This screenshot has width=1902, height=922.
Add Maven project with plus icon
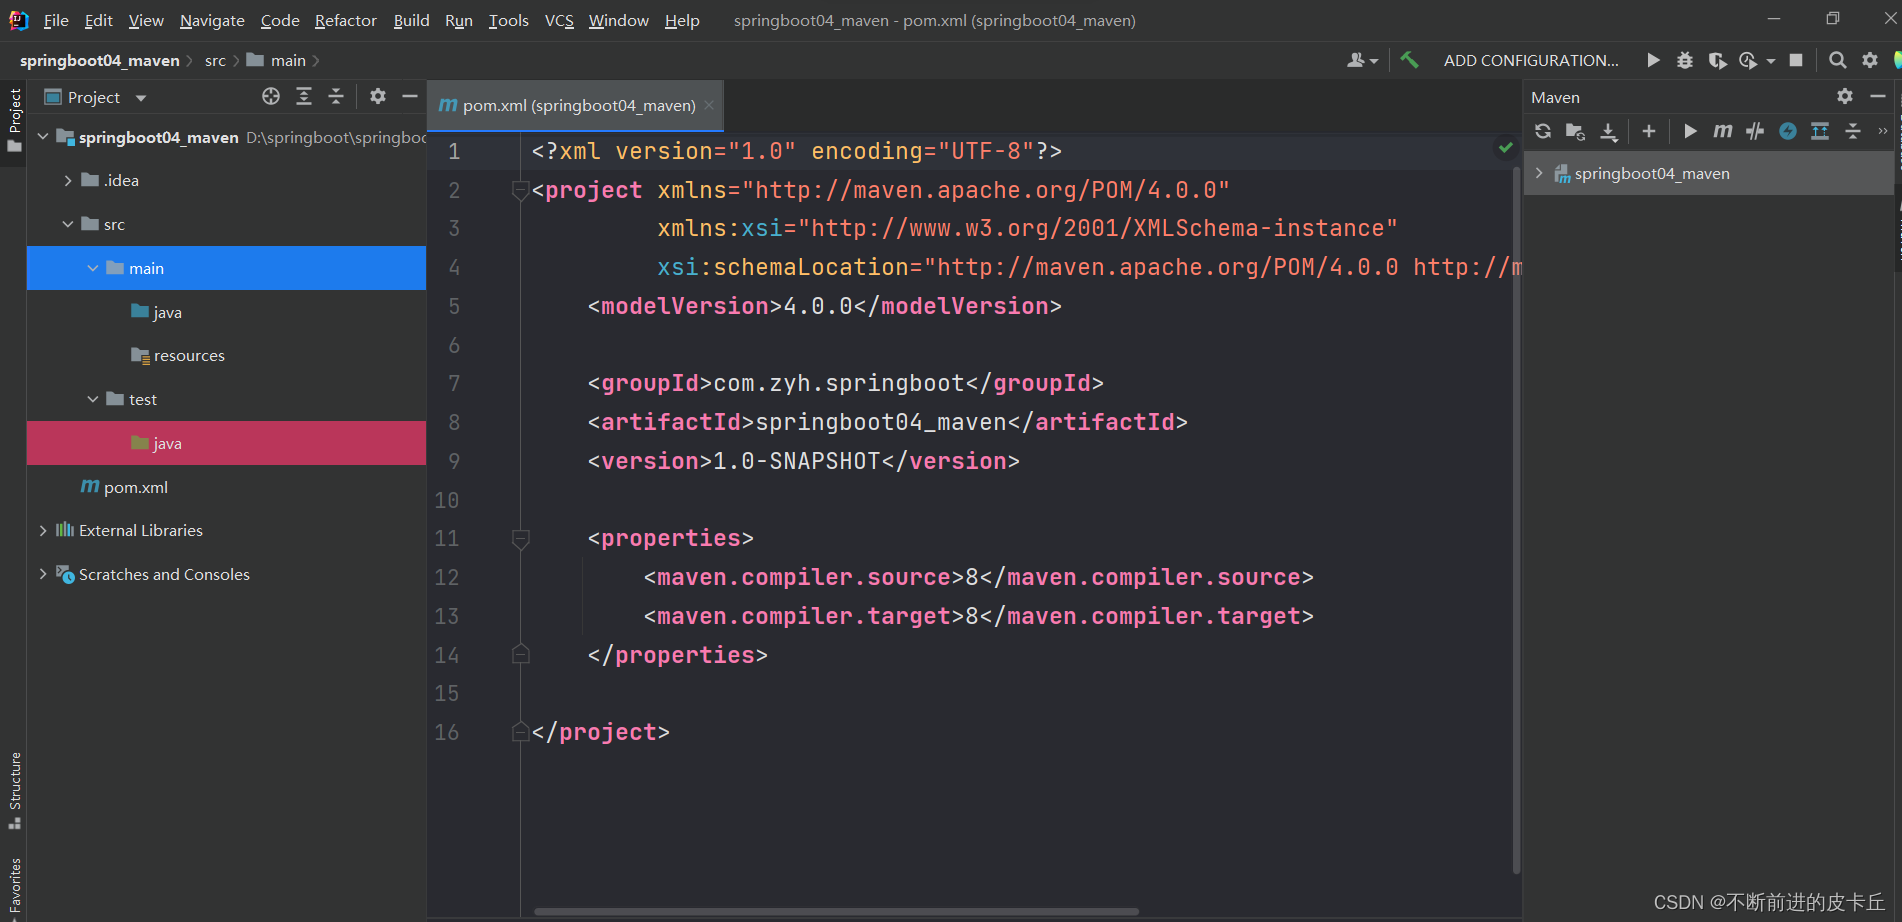(x=1649, y=131)
